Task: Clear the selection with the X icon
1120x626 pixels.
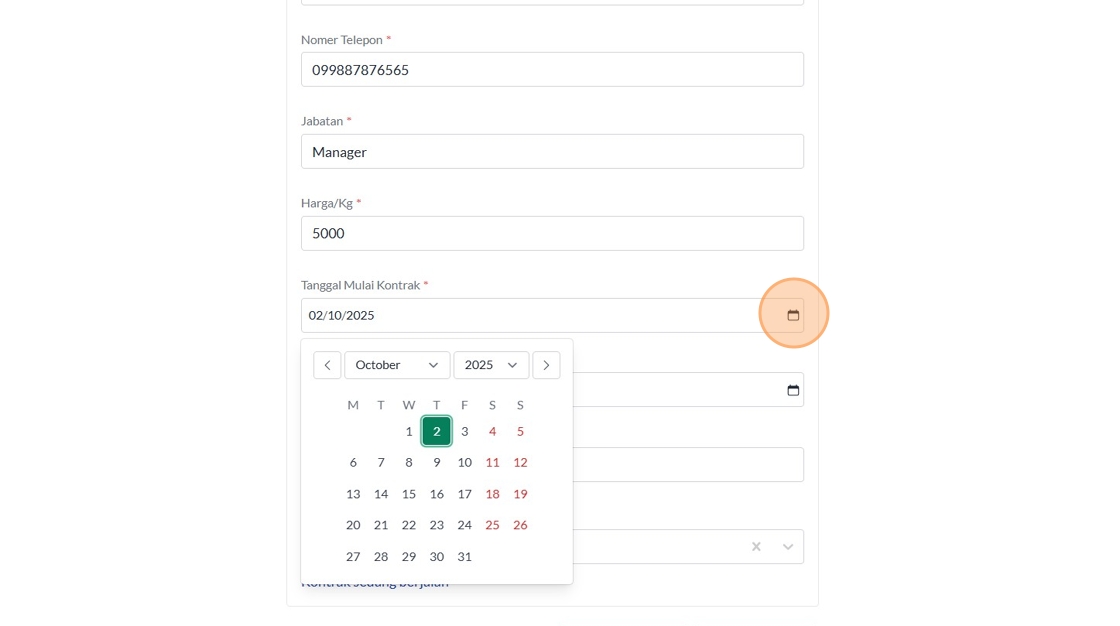Action: click(x=756, y=546)
